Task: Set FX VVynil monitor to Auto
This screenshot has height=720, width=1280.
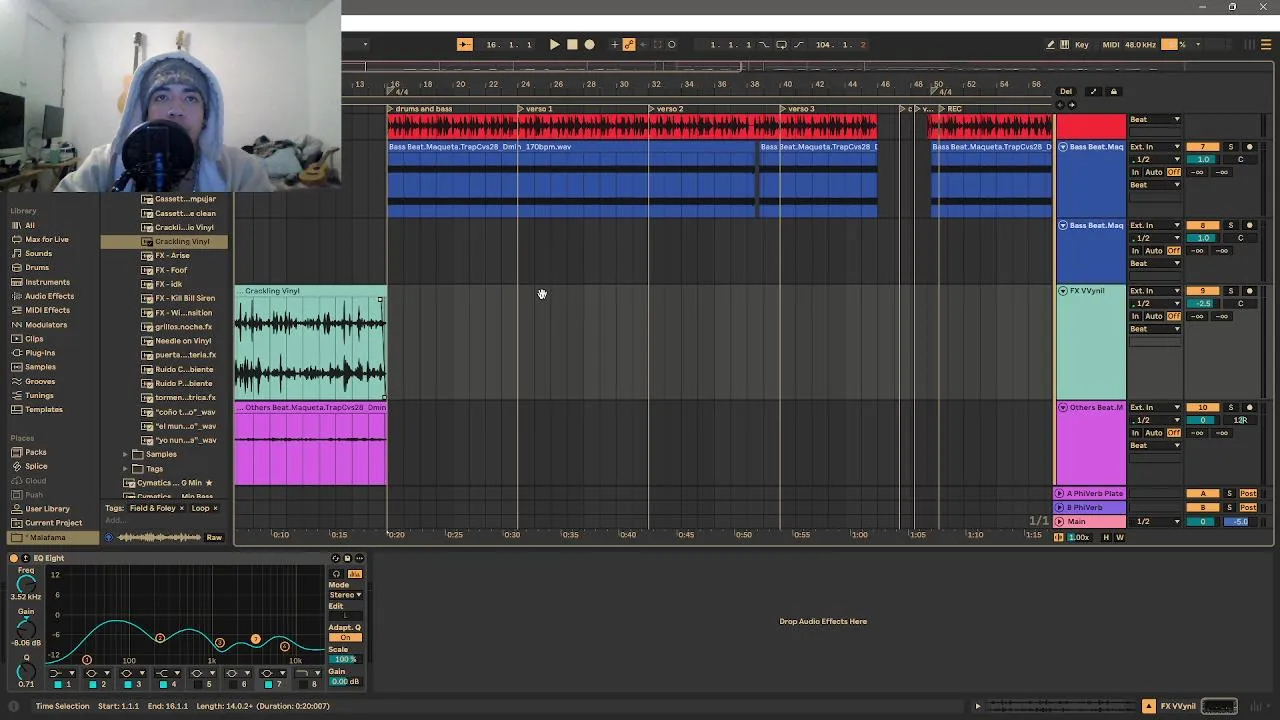Action: pyautogui.click(x=1153, y=316)
